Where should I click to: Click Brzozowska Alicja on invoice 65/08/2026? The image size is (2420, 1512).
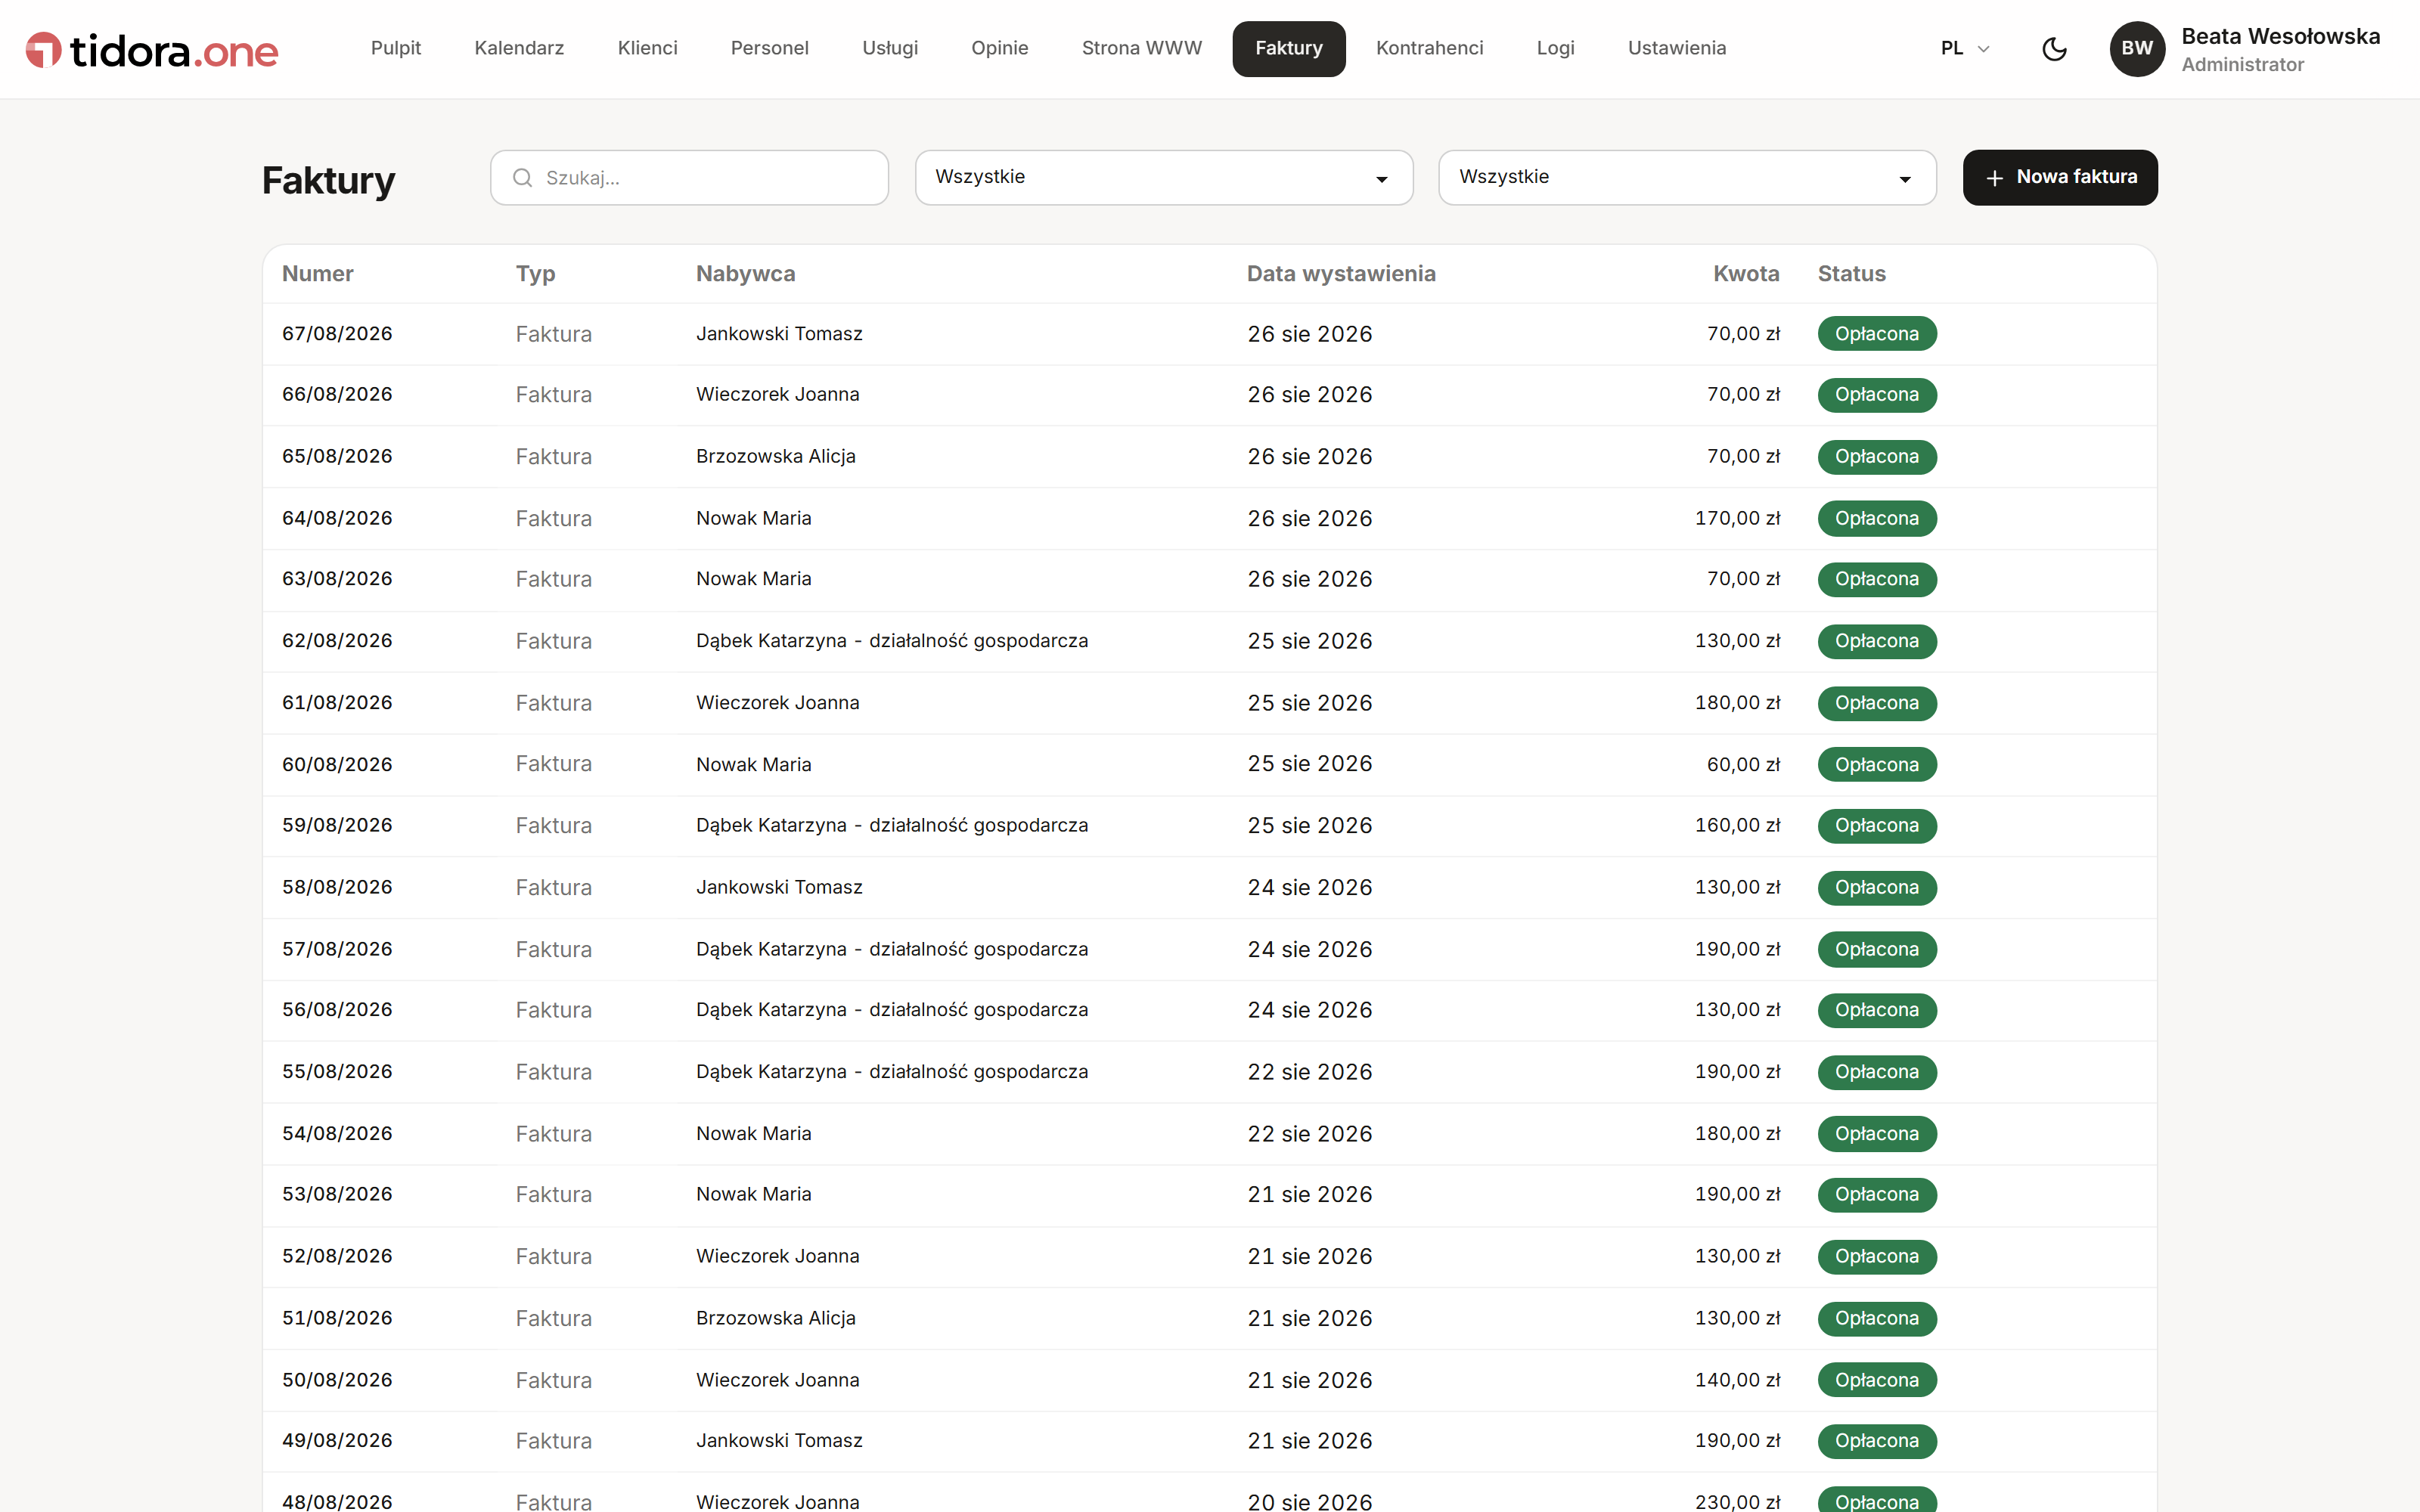(776, 457)
